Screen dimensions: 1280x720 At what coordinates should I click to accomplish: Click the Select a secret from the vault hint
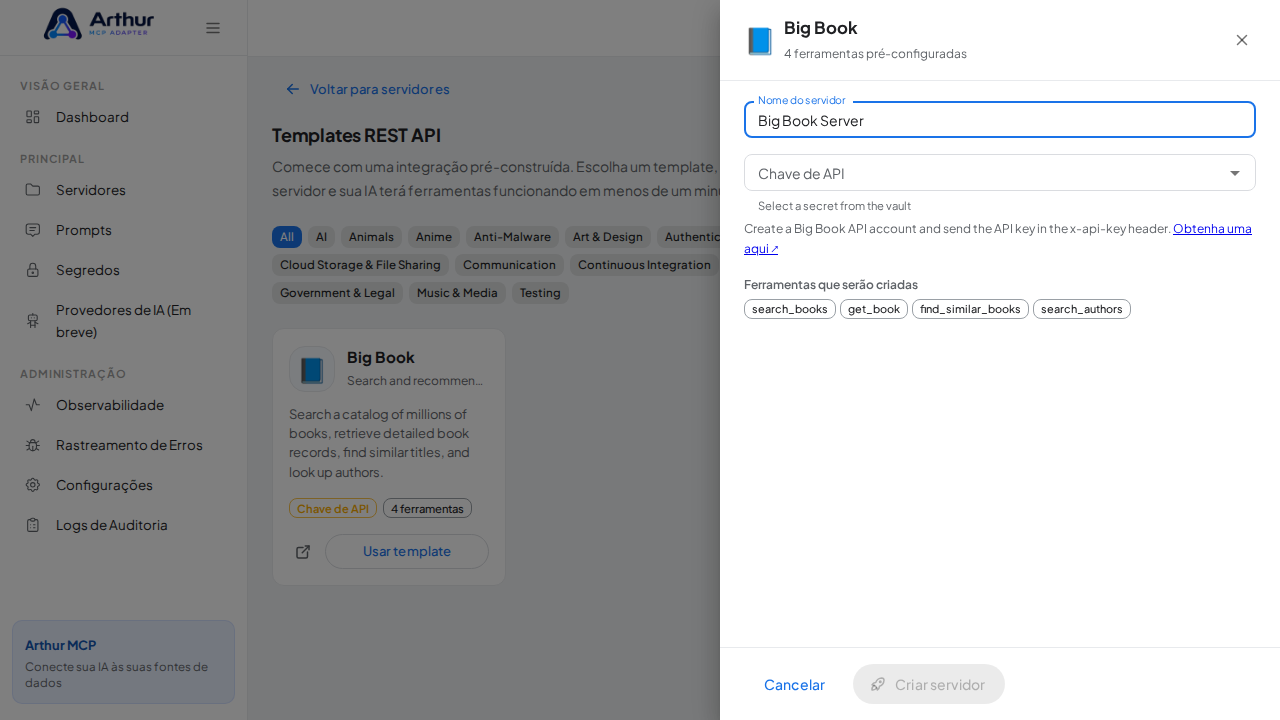pos(834,206)
